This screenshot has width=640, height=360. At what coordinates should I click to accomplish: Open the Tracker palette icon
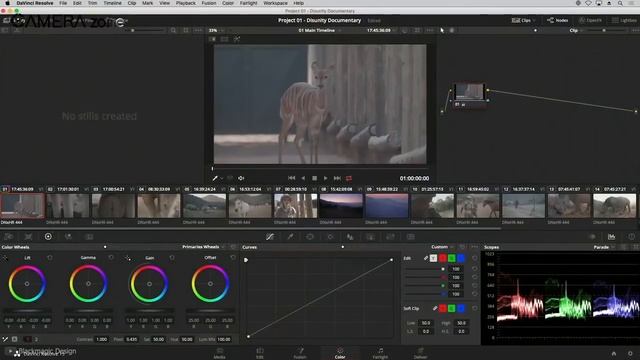tap(330, 237)
